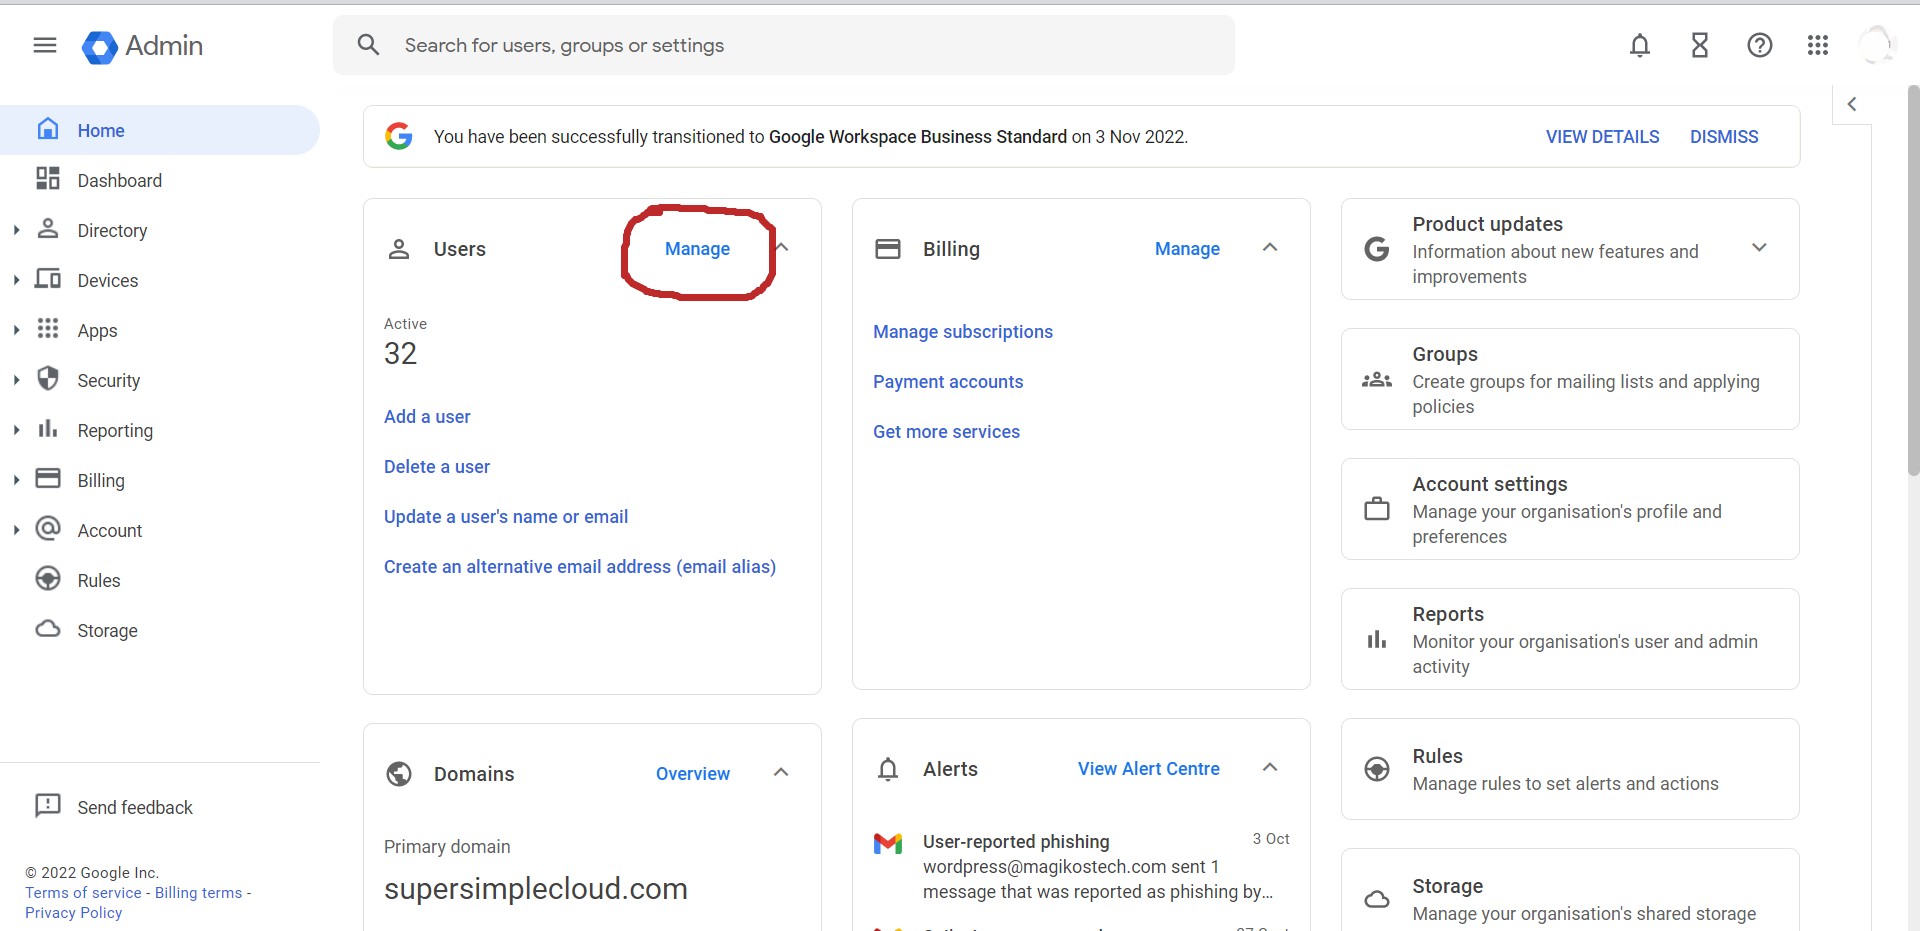Open Storage from the sidebar
The width and height of the screenshot is (1920, 931).
(x=160, y=630)
